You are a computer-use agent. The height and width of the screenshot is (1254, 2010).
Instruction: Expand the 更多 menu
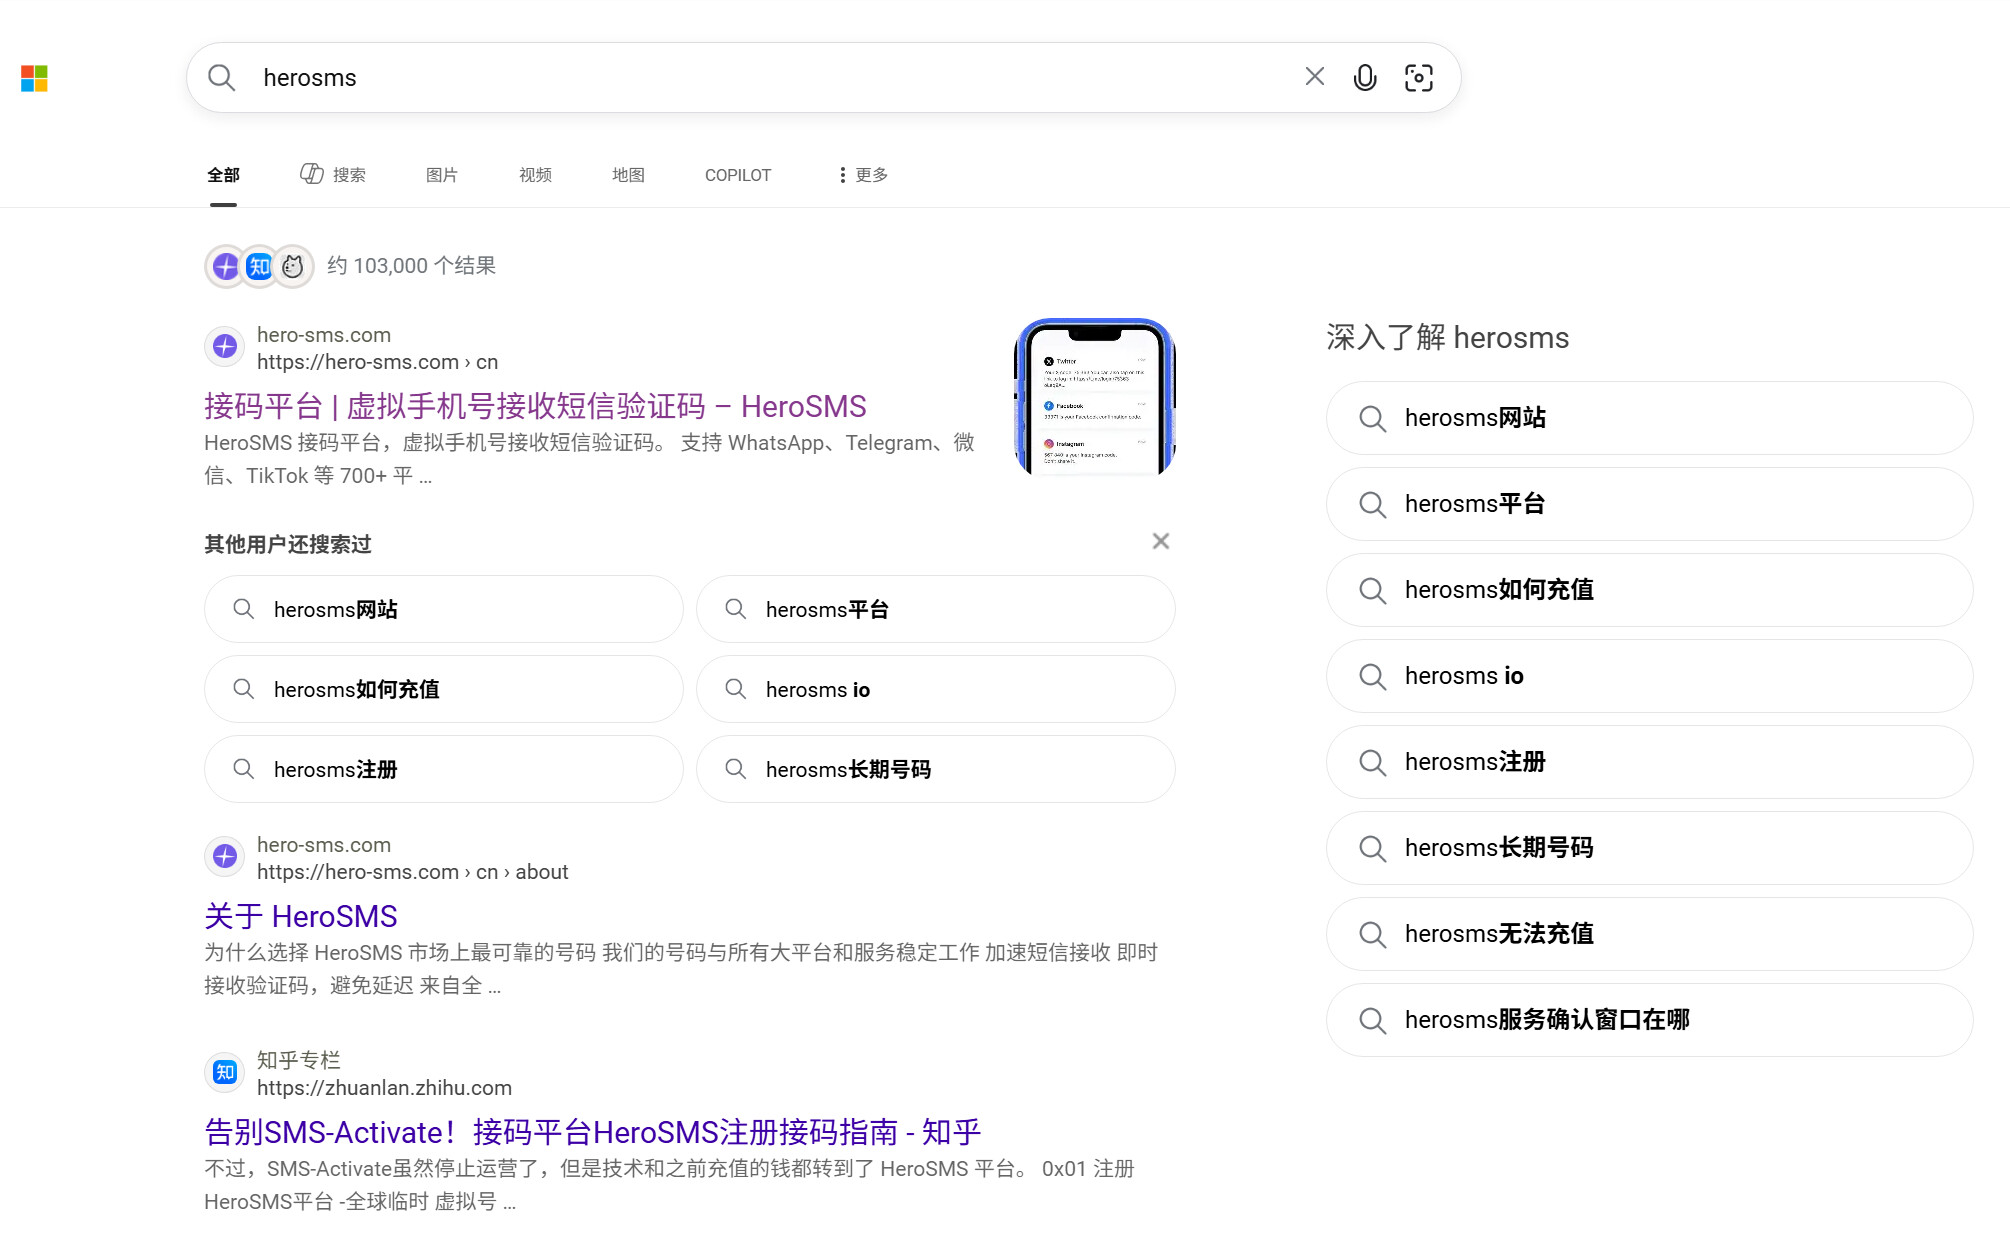863,175
